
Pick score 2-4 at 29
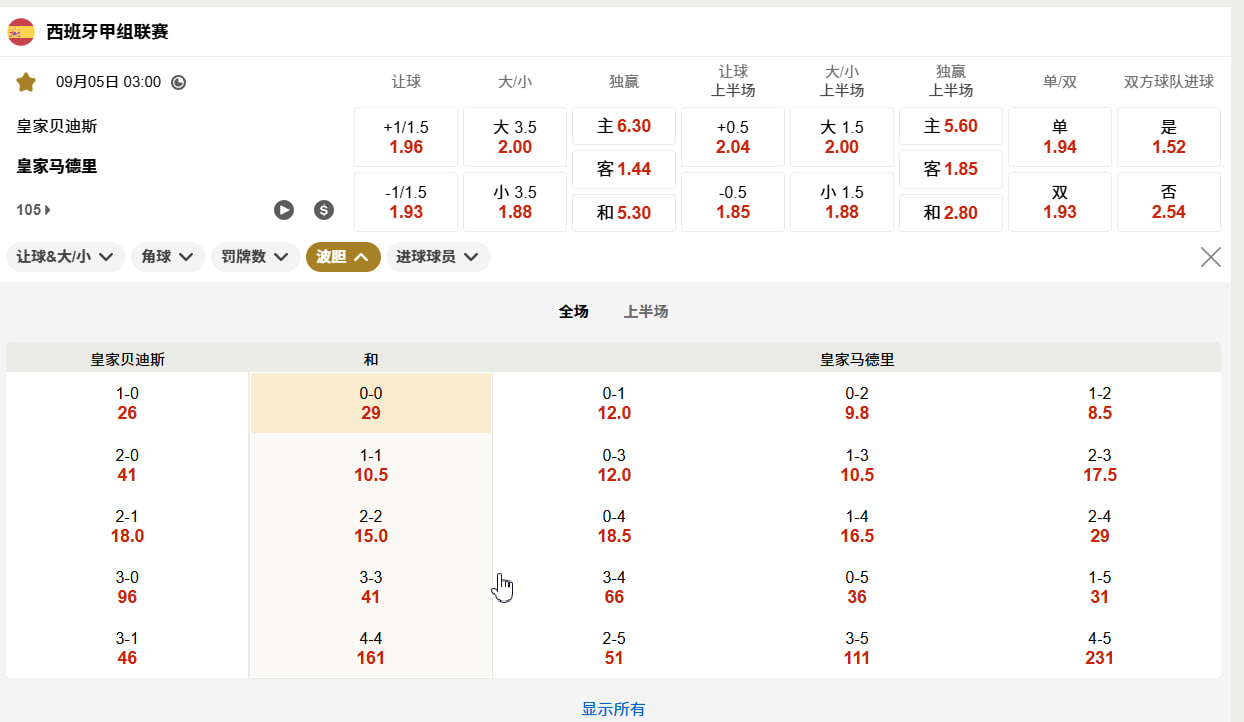point(1100,526)
